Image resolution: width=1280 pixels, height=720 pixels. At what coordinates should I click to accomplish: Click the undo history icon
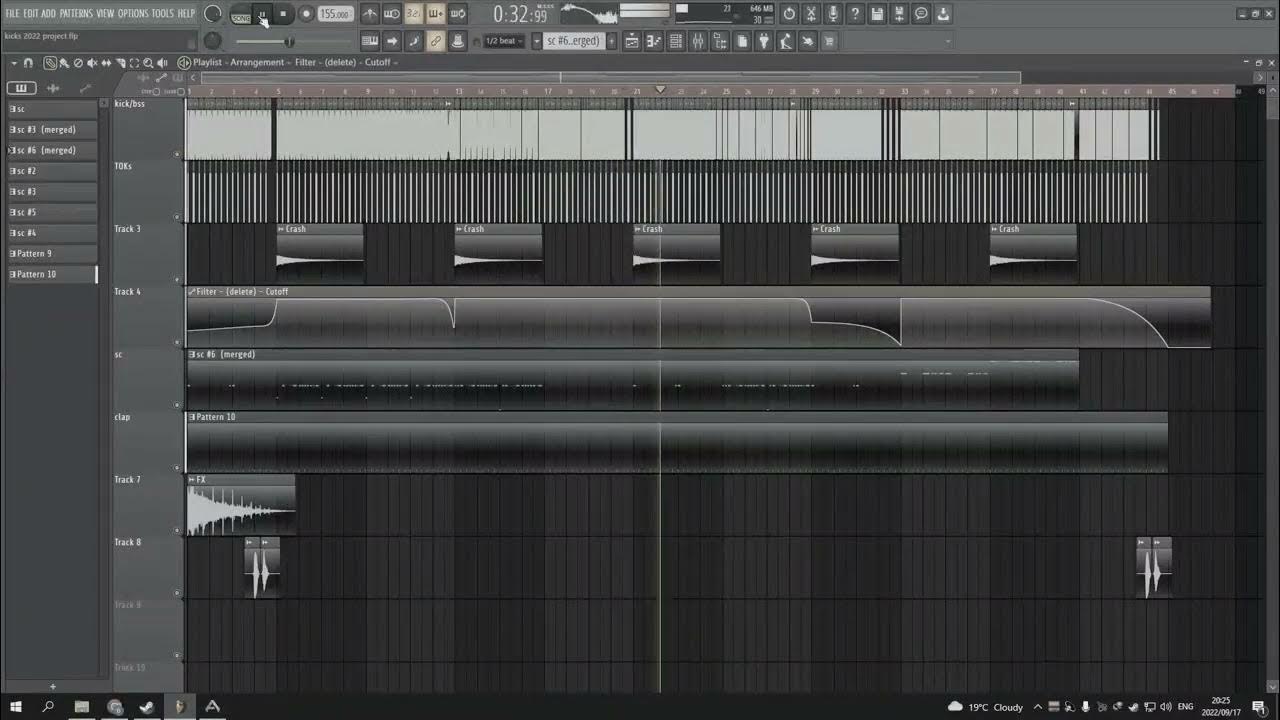(x=789, y=14)
